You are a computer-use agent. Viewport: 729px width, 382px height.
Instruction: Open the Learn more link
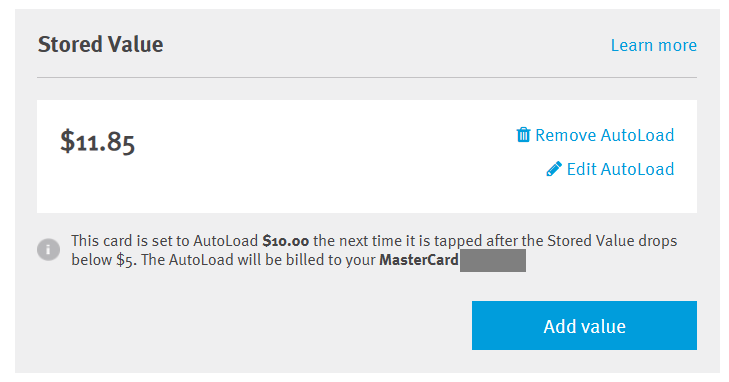coord(653,45)
